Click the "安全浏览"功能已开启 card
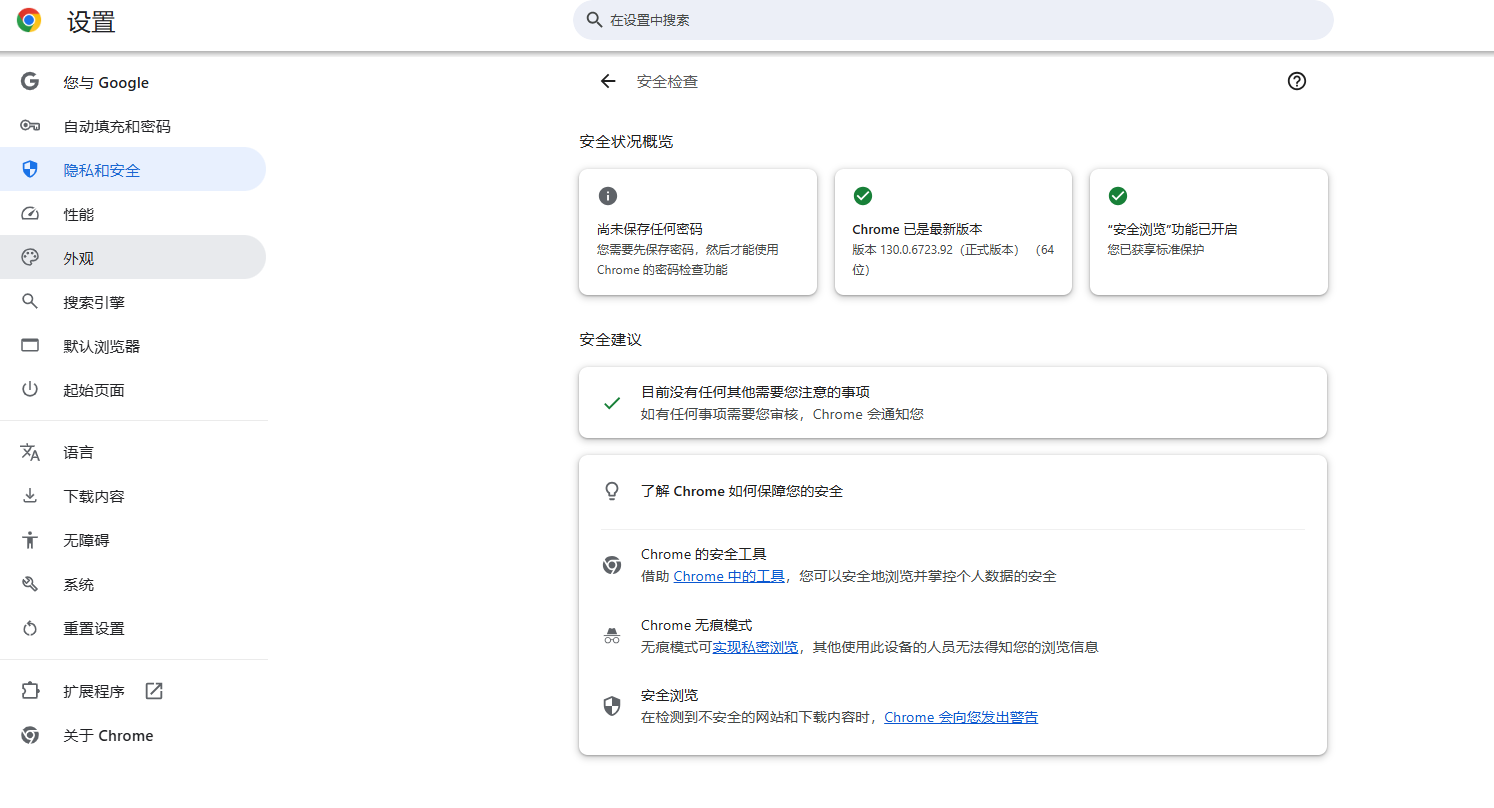The height and width of the screenshot is (808, 1494). pyautogui.click(x=1209, y=232)
